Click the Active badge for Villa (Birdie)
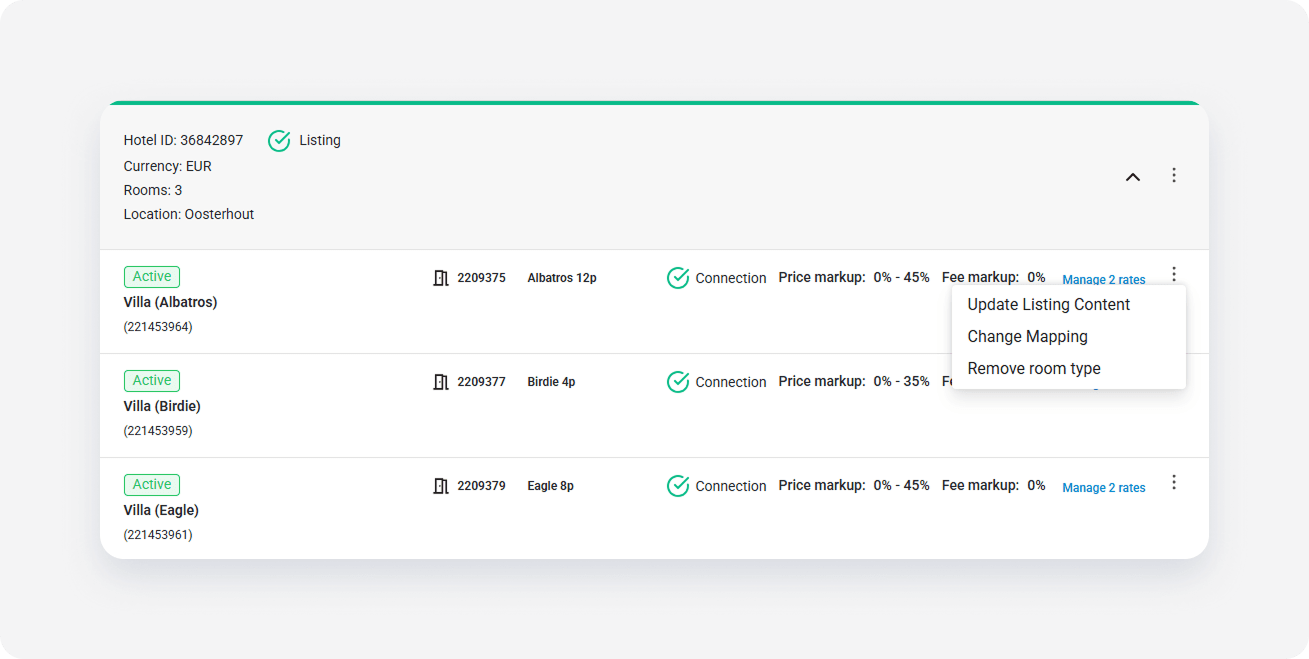The image size is (1309, 659). (152, 381)
